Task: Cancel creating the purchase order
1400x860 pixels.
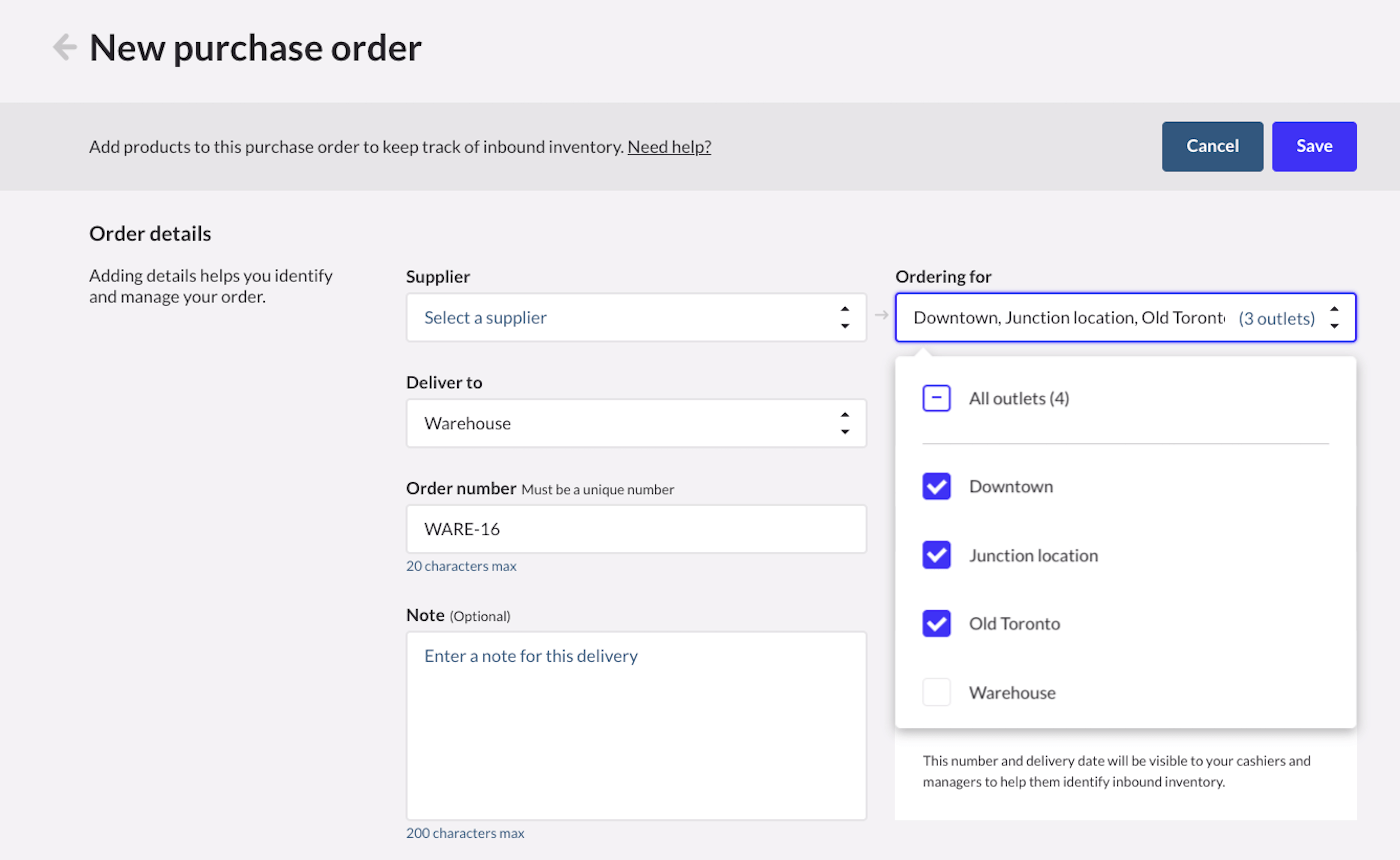Action: coord(1212,146)
